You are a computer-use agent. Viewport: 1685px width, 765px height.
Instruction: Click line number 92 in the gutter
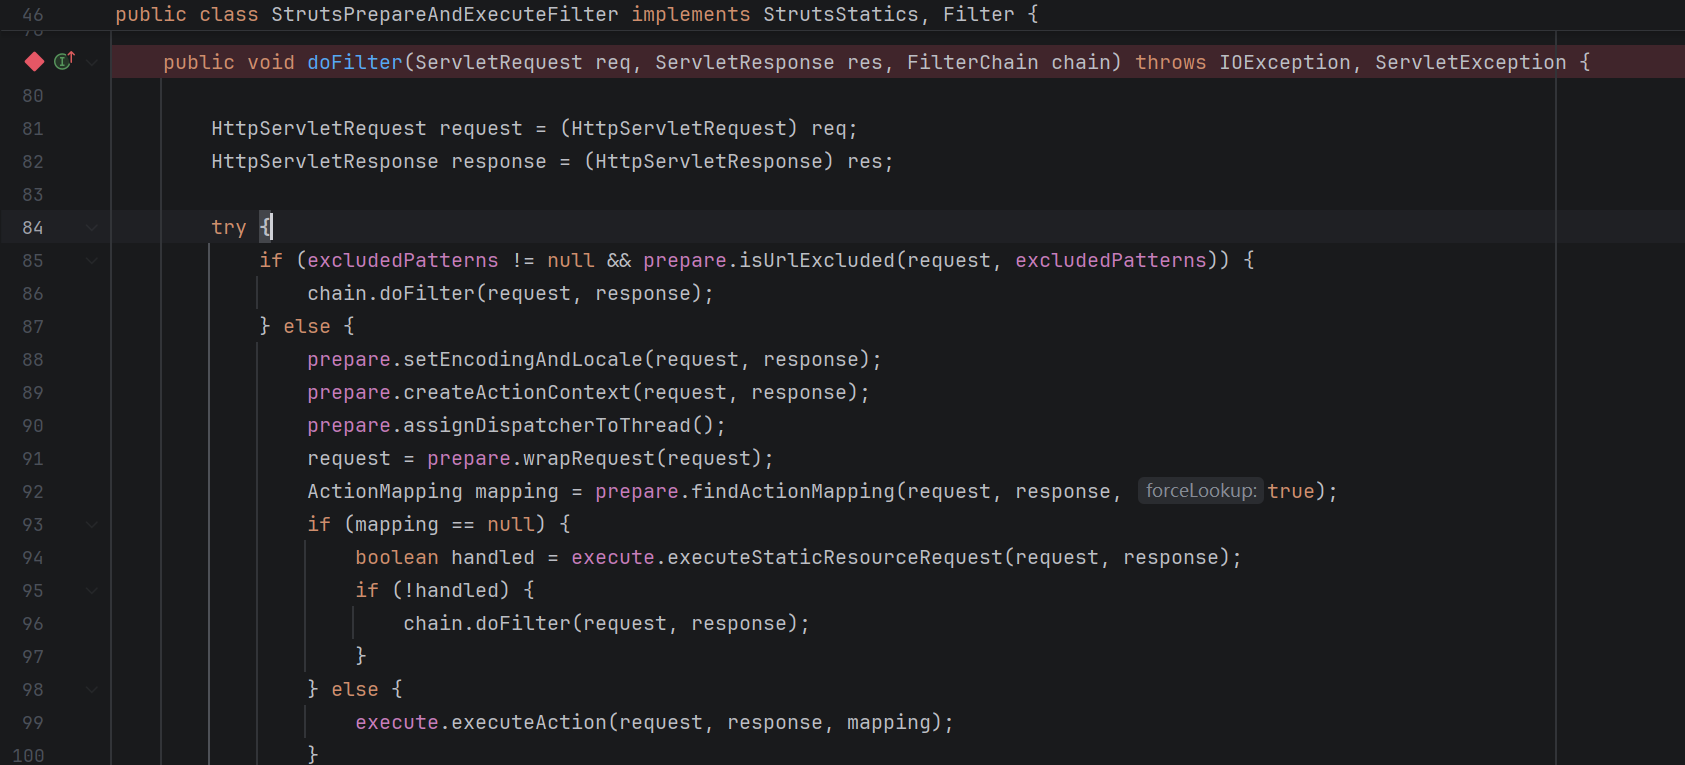click(x=33, y=492)
